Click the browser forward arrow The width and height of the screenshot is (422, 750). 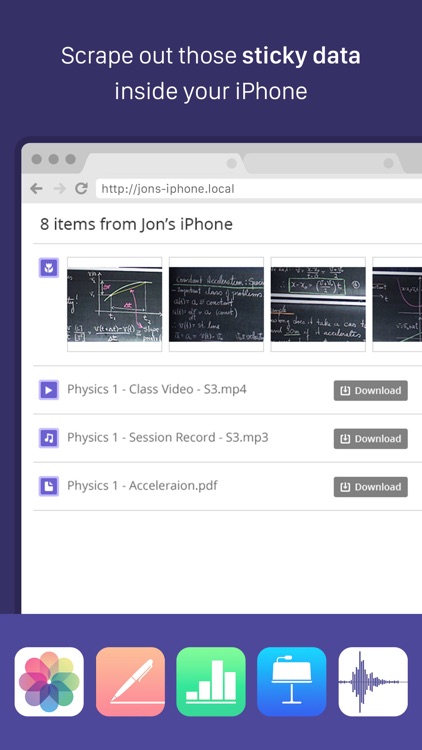(x=59, y=188)
